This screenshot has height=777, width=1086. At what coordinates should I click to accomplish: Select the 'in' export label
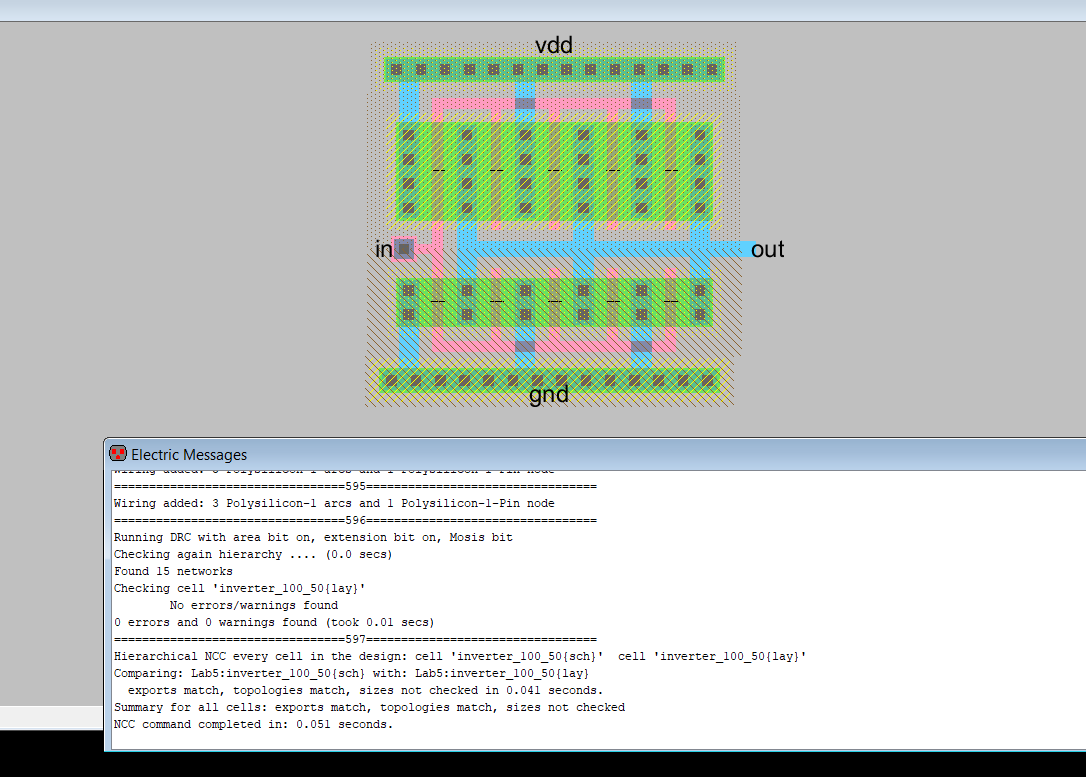click(x=384, y=249)
